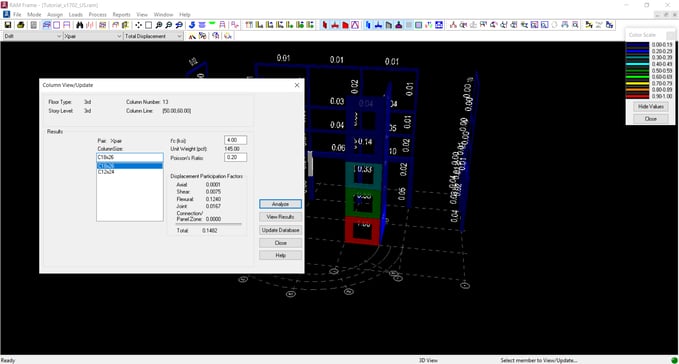This screenshot has width=679, height=364.
Task: Click the red filled polygon icon
Action: click(x=345, y=25)
